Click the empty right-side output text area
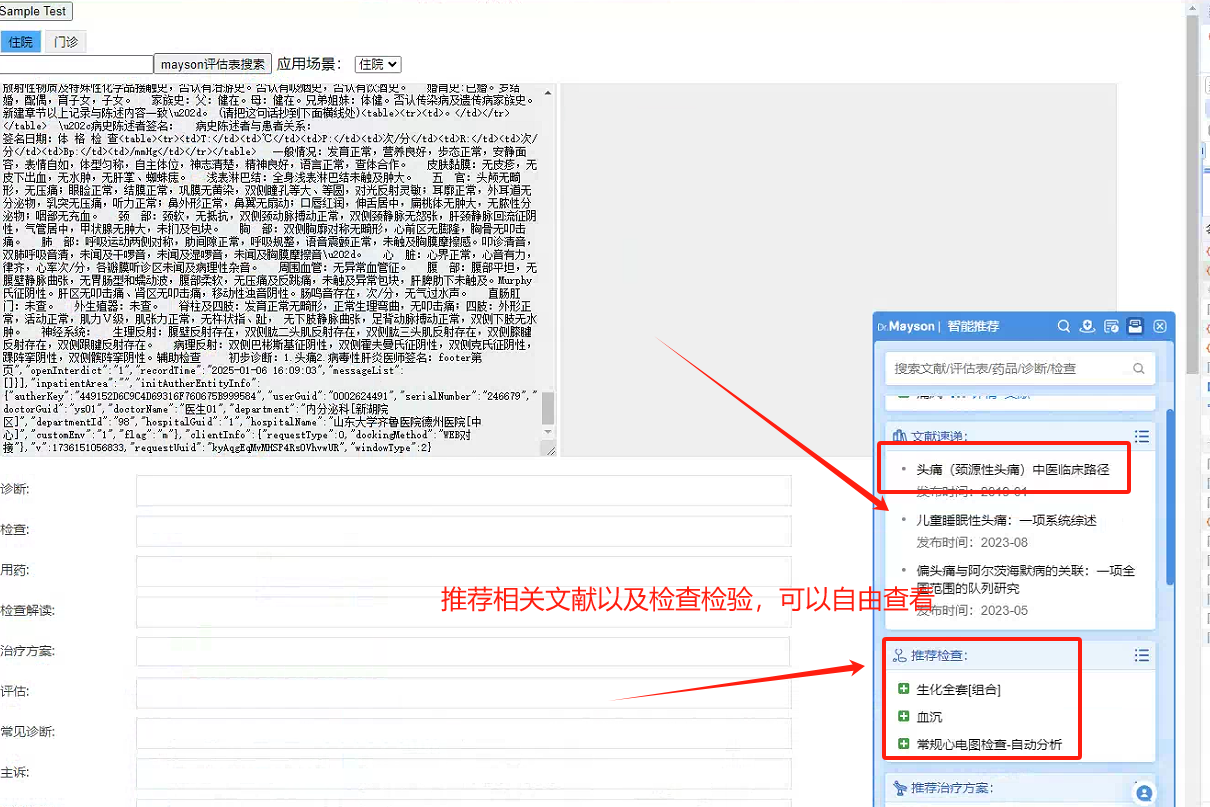Image resolution: width=1210 pixels, height=807 pixels. tap(838, 270)
